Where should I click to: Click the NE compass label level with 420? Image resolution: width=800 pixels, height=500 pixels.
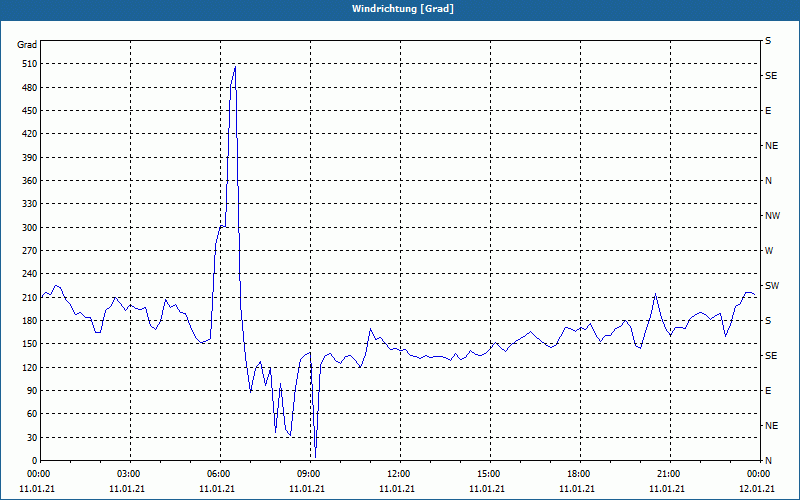coord(771,146)
